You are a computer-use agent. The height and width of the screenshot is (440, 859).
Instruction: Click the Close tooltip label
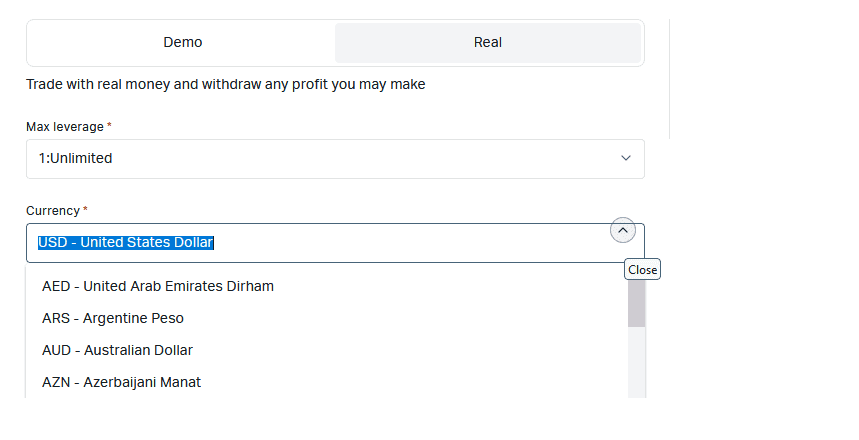click(643, 270)
